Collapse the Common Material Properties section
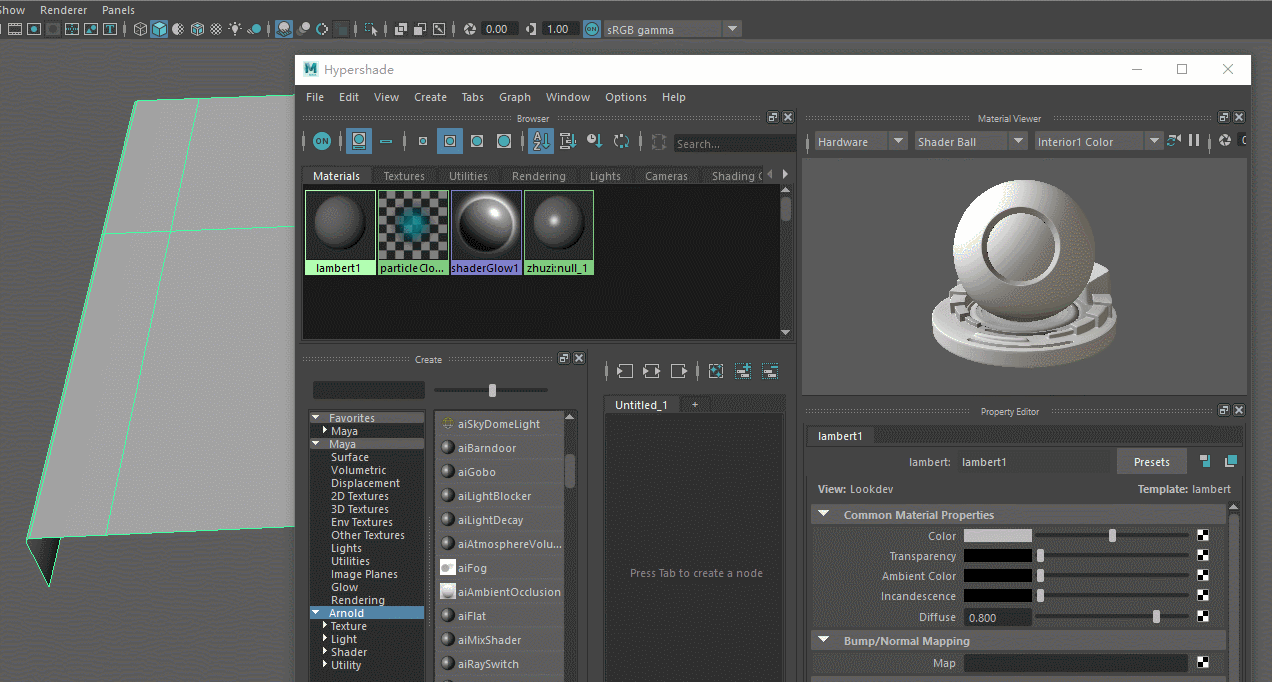The image size is (1272, 682). [x=824, y=514]
